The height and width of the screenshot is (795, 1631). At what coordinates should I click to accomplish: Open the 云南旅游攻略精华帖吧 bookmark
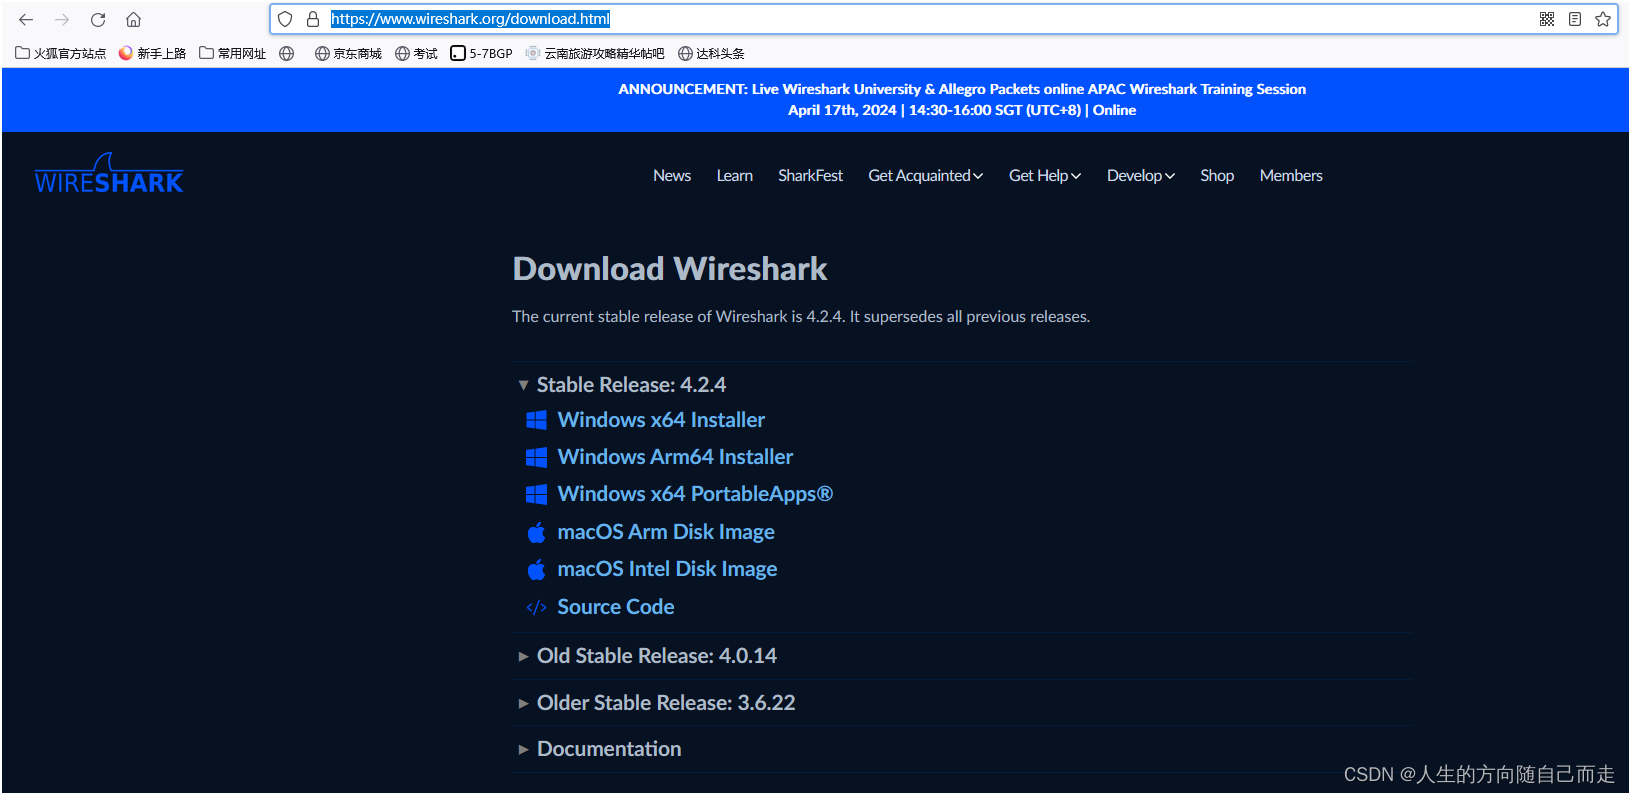(595, 53)
